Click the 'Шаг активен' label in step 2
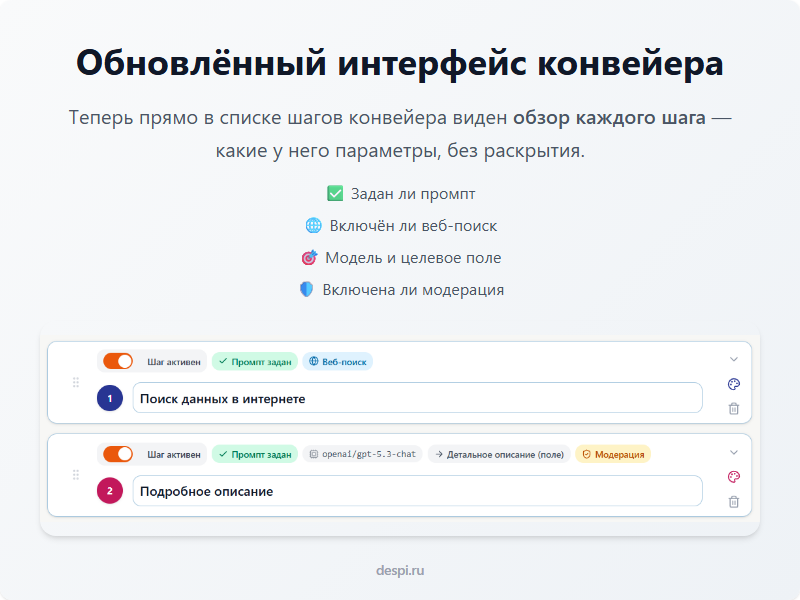Image resolution: width=800 pixels, height=600 pixels. 174,454
